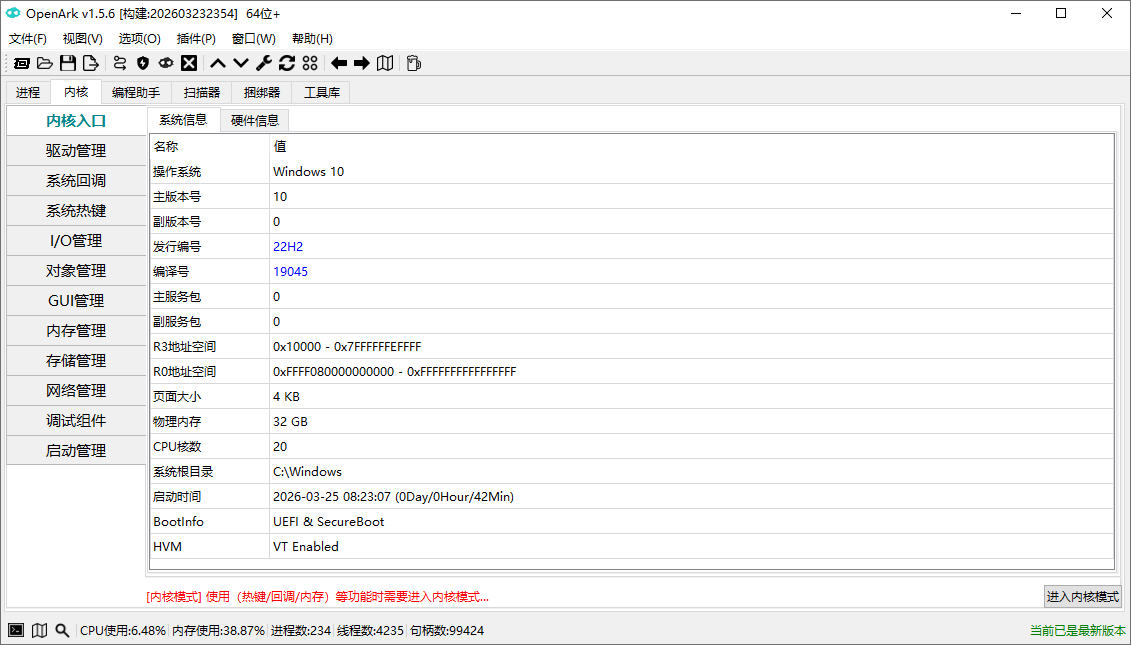This screenshot has width=1131, height=645.
Task: Refresh using the circular arrows toolbar icon
Action: tap(287, 63)
